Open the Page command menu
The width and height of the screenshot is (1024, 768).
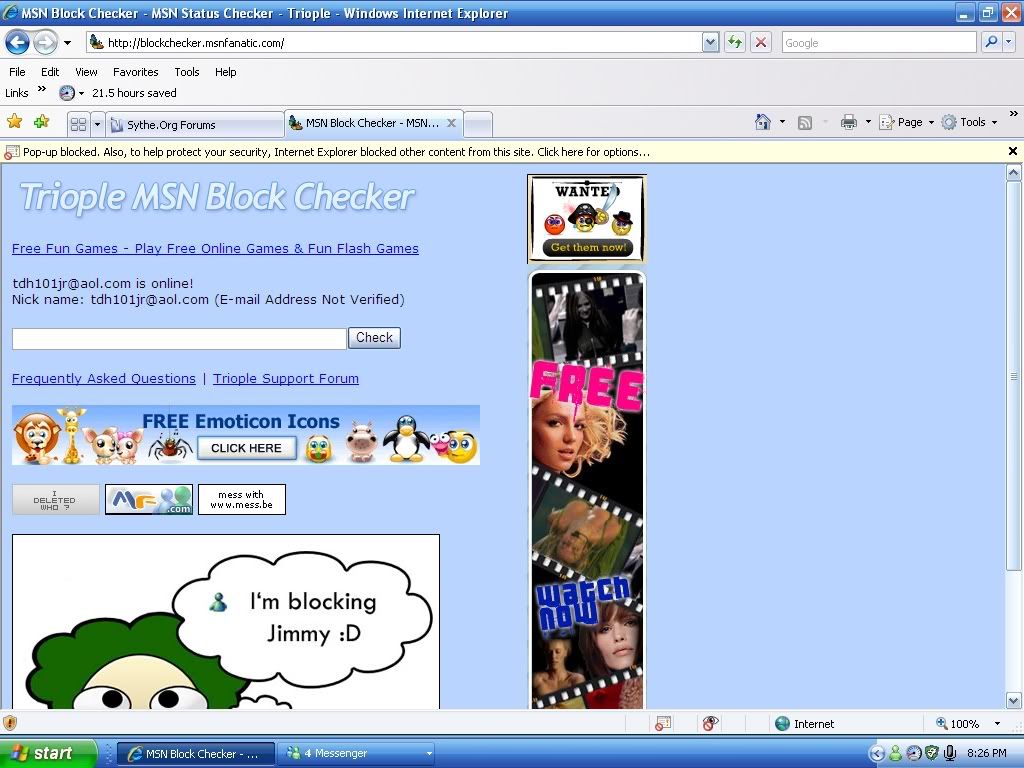[906, 122]
